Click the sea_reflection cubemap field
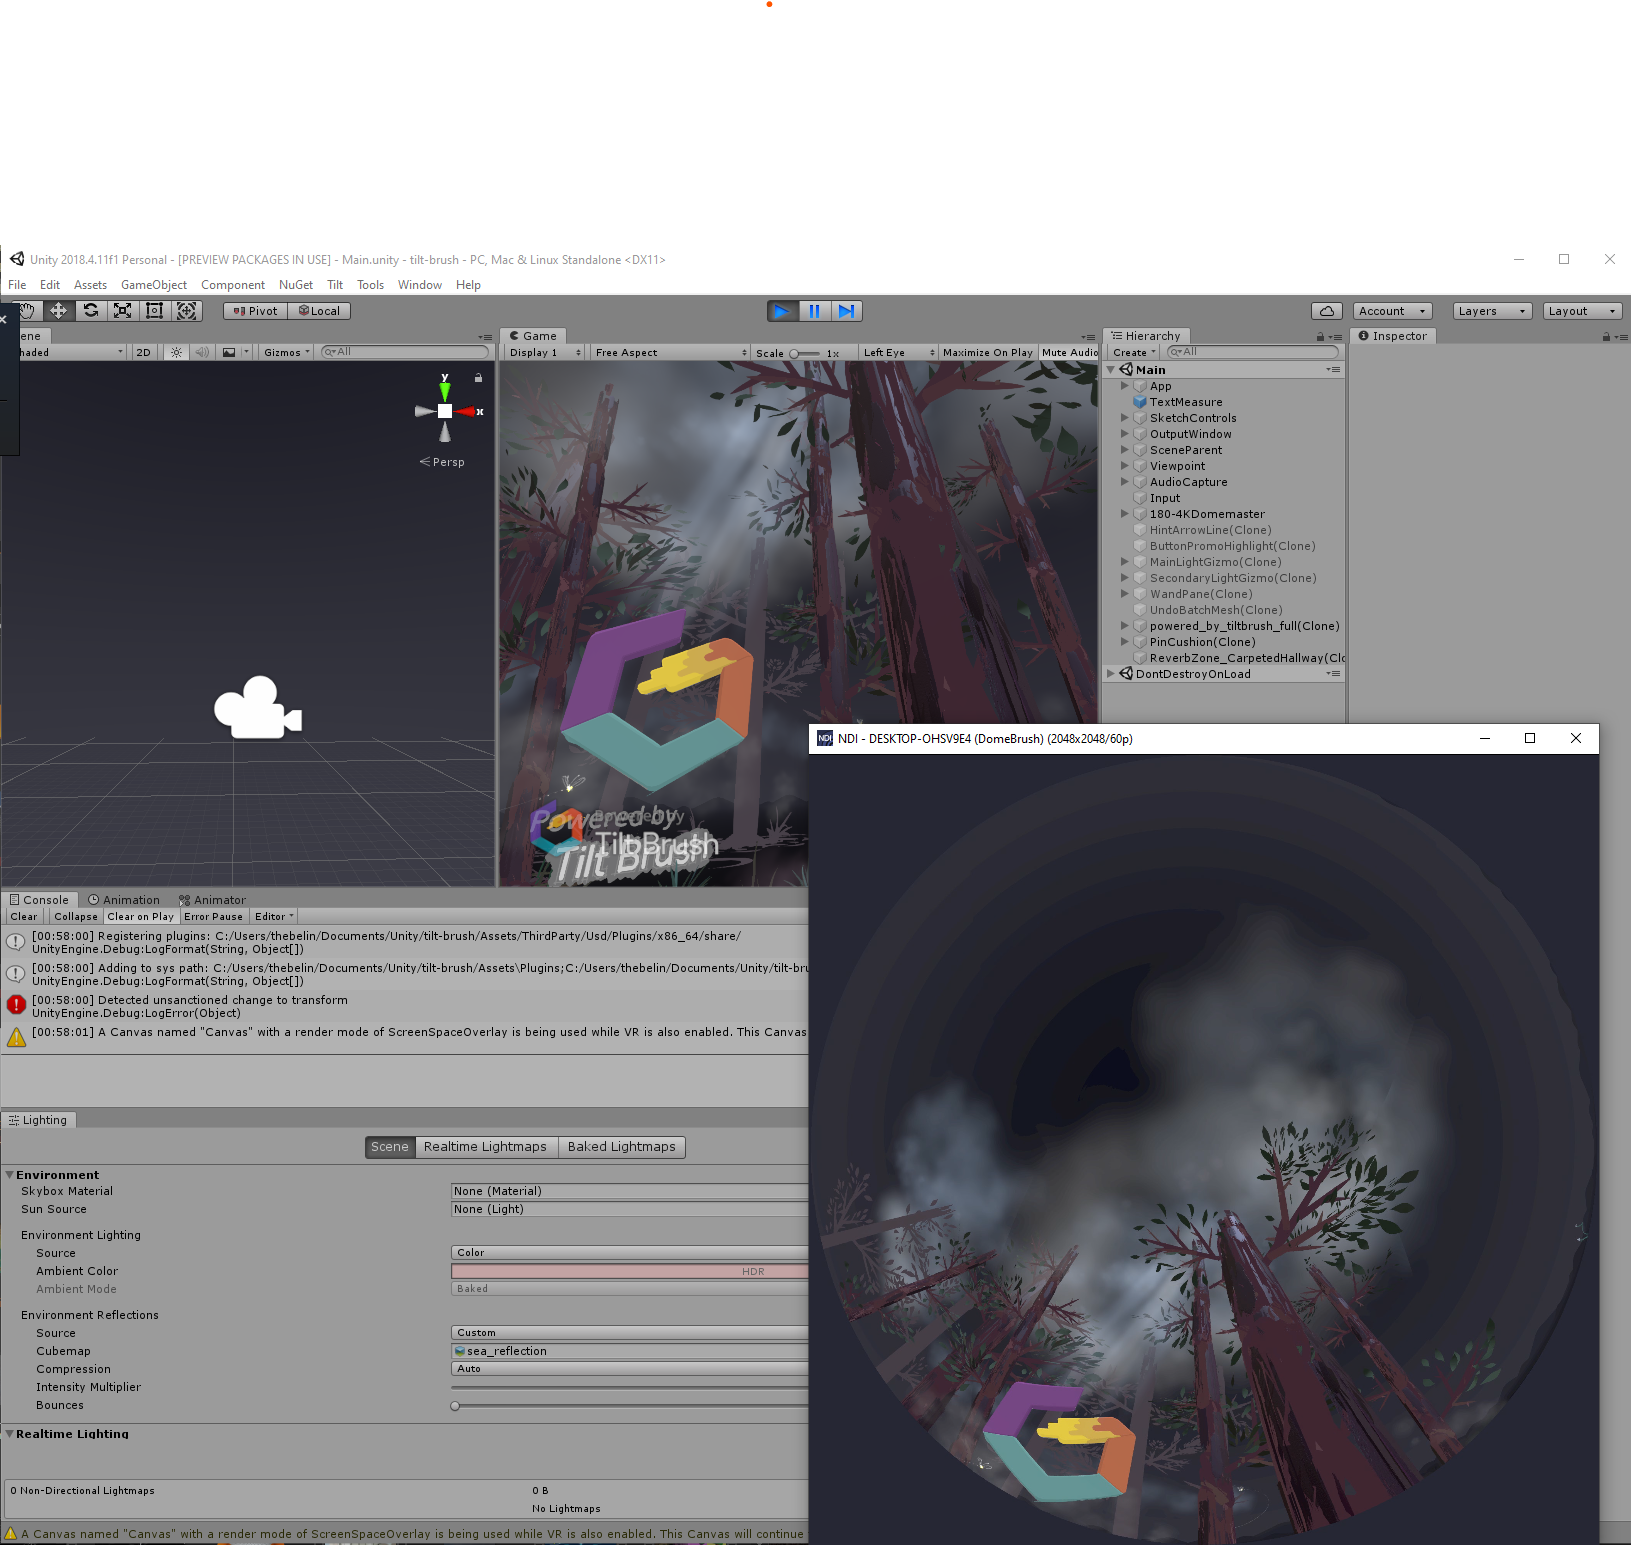Screen dimensions: 1631x1545 (x=630, y=1351)
